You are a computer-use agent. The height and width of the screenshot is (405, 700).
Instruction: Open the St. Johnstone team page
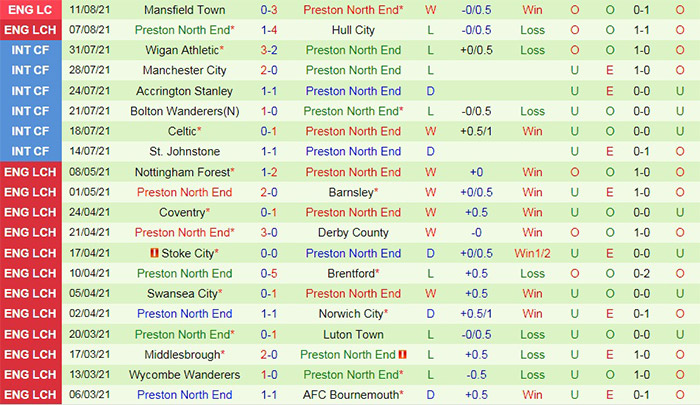pos(184,151)
